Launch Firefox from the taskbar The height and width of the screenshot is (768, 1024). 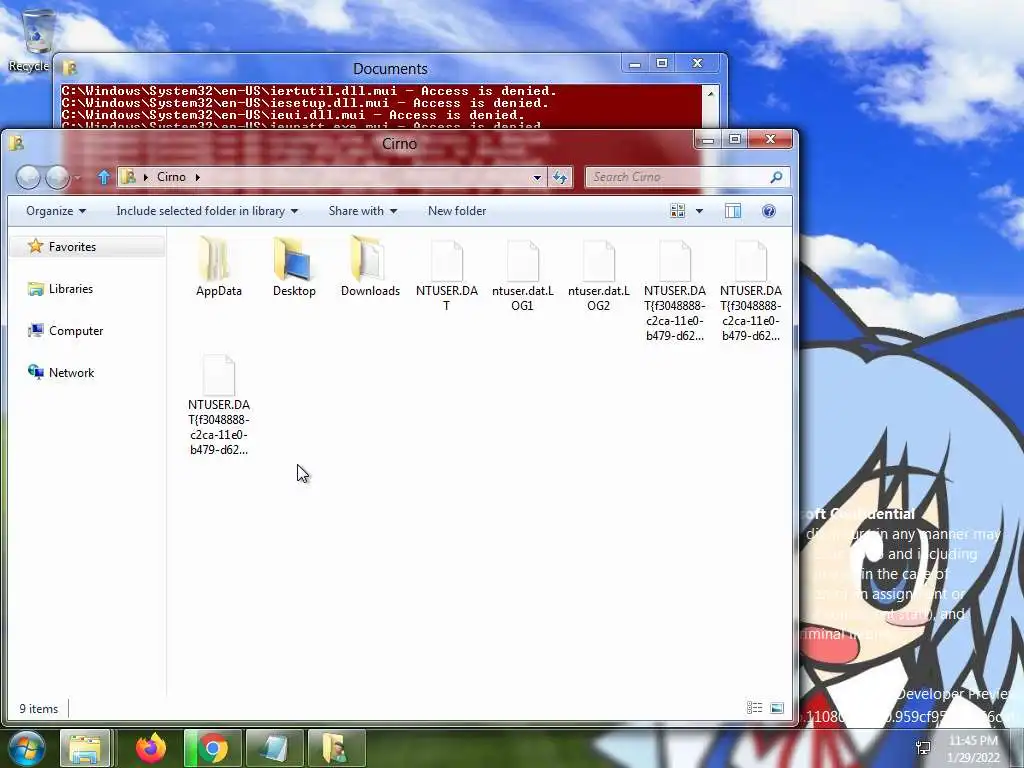151,748
